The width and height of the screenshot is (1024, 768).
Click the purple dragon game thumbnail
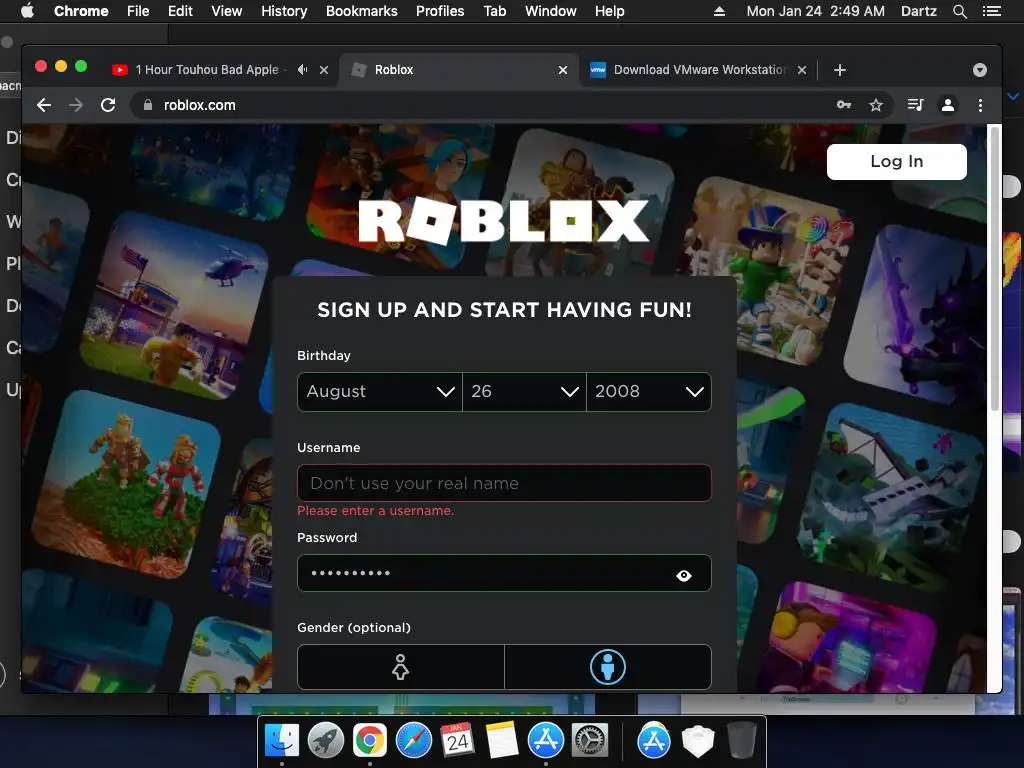click(918, 313)
